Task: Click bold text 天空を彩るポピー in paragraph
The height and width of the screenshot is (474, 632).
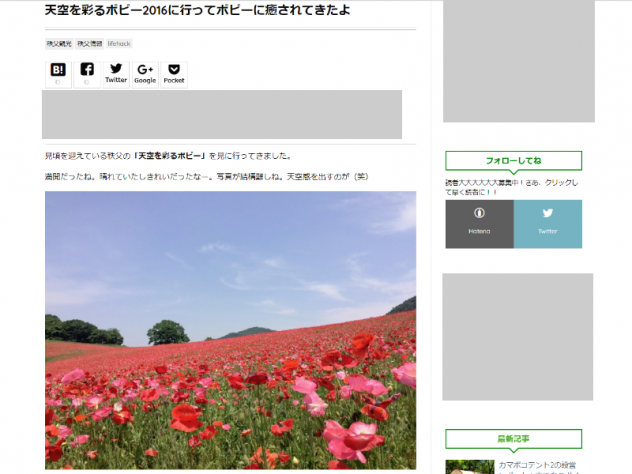Action: (x=169, y=156)
